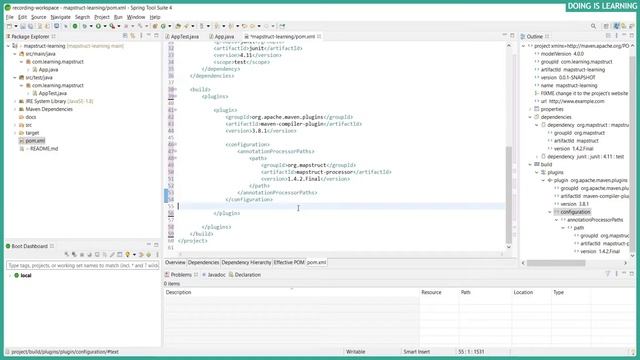Image resolution: width=640 pixels, height=360 pixels.
Task: Toggle code folding on line 46 configuration
Action: (176, 144)
